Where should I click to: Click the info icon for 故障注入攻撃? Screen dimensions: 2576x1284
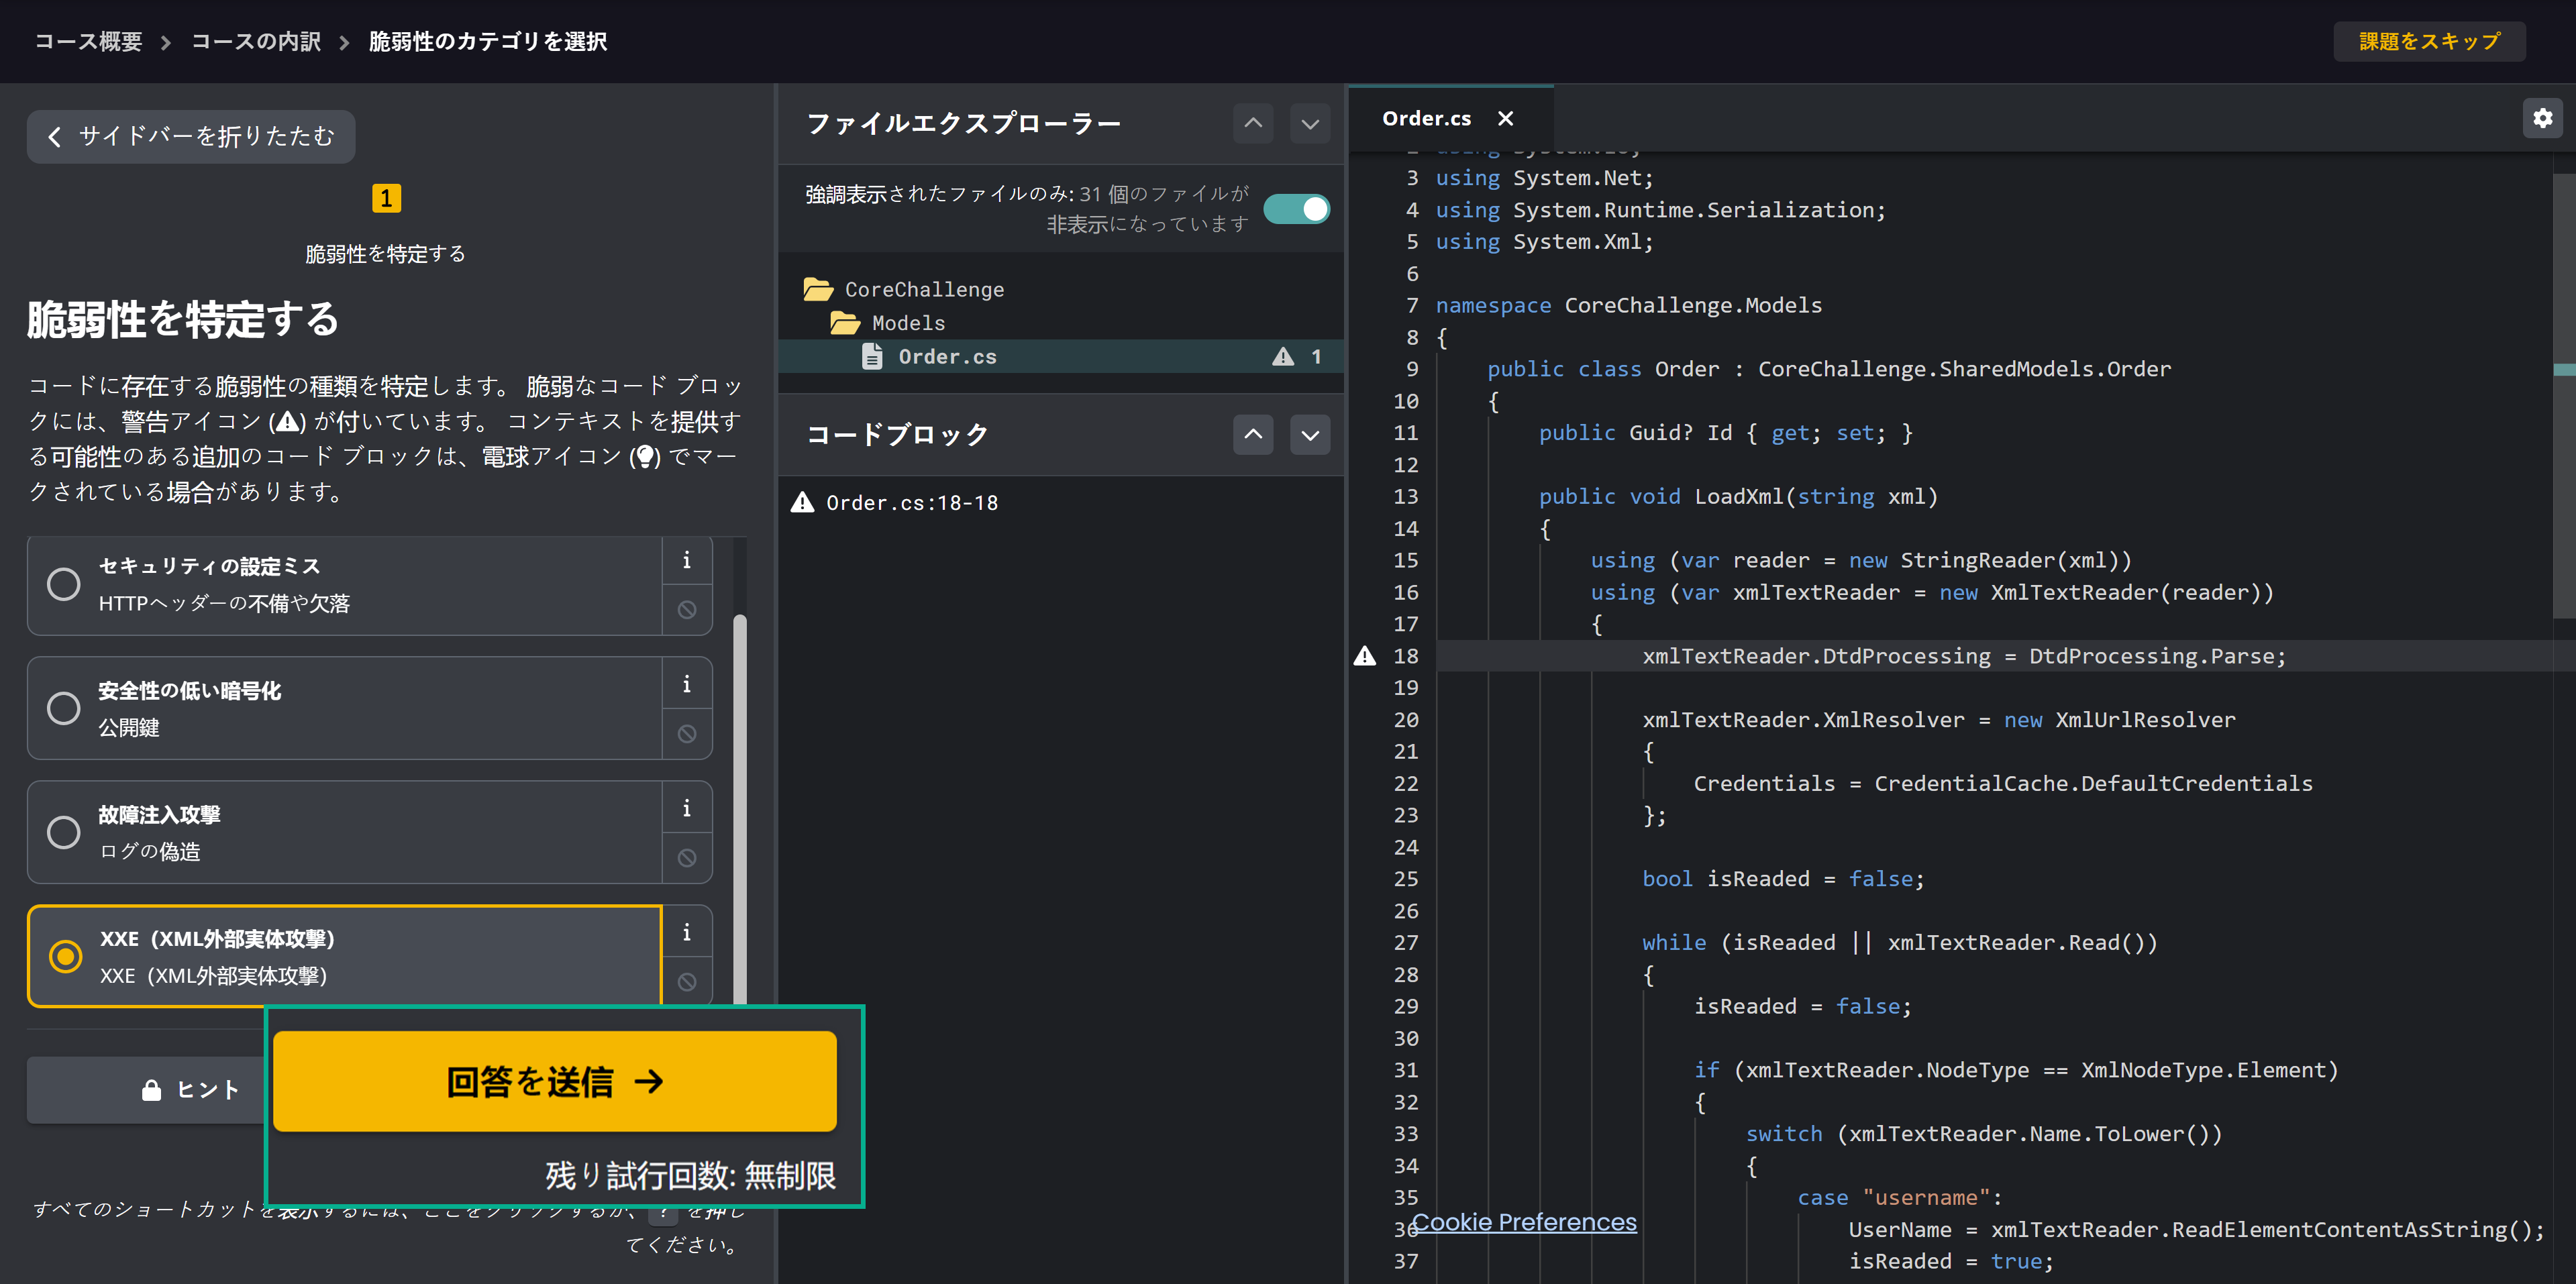coord(686,808)
